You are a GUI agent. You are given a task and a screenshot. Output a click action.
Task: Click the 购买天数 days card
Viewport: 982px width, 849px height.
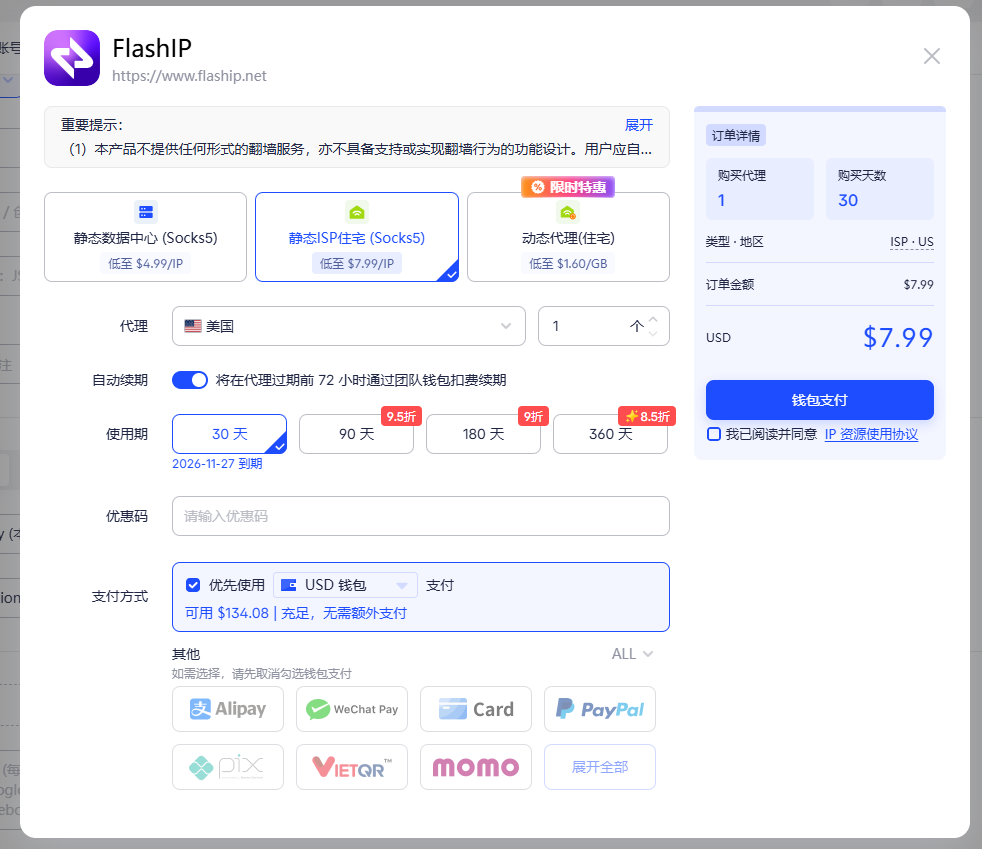coord(880,188)
